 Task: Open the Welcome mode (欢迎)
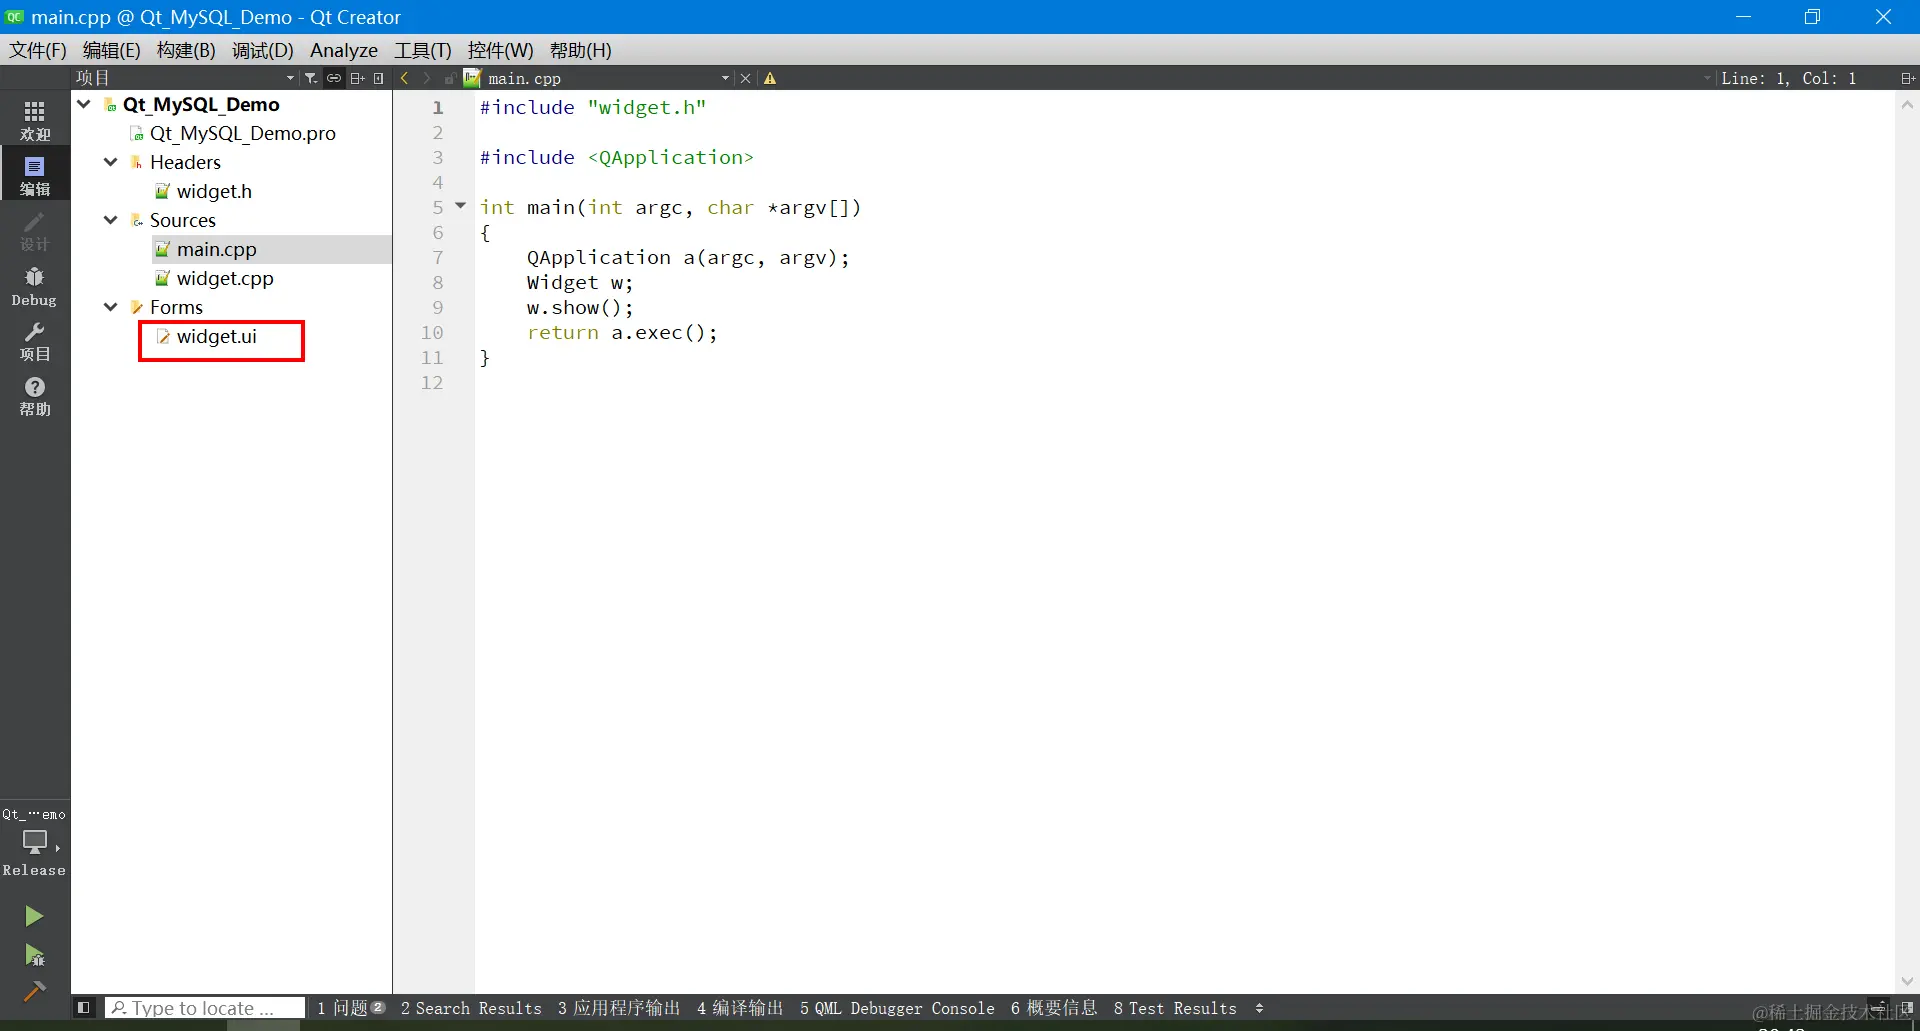(35, 120)
